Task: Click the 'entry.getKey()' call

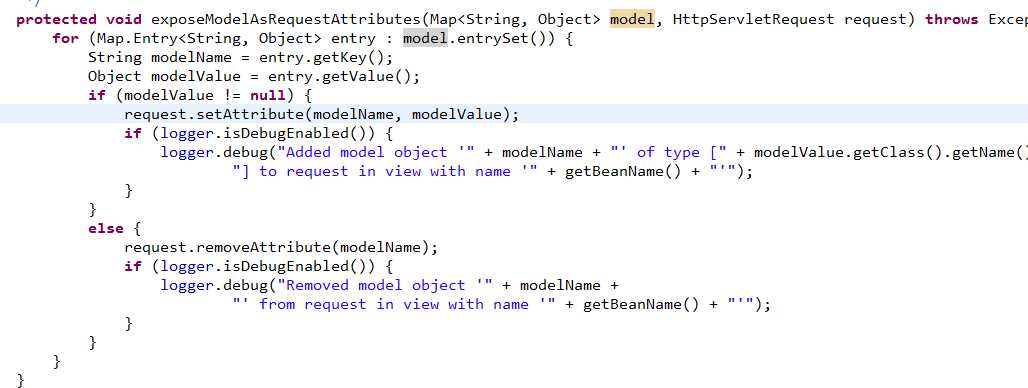Action: (322, 58)
